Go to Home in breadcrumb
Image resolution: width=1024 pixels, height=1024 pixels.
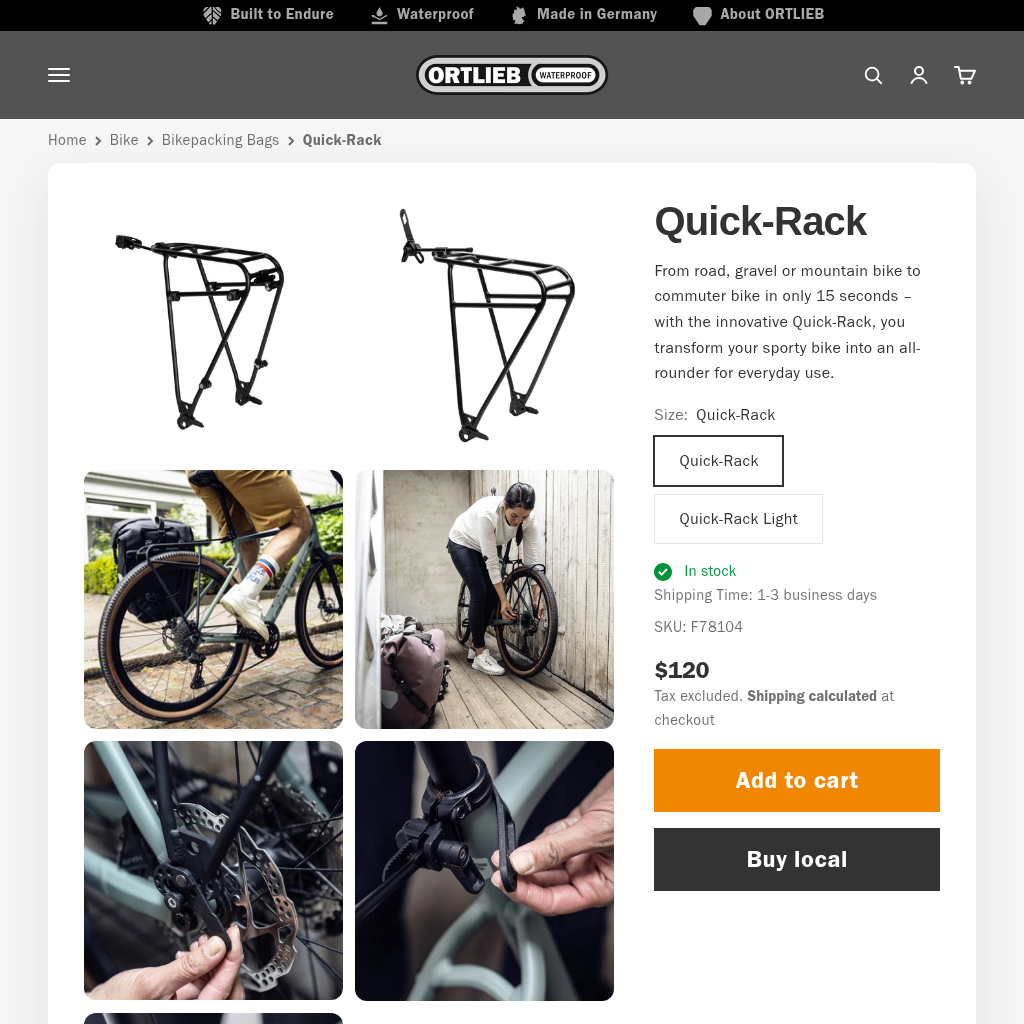[x=67, y=140]
